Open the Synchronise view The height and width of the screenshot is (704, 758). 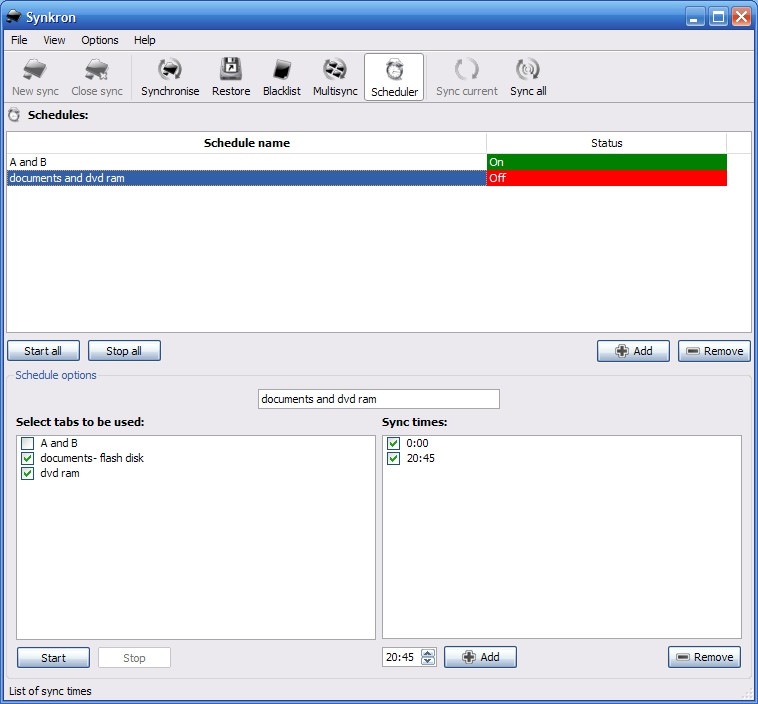(170, 77)
